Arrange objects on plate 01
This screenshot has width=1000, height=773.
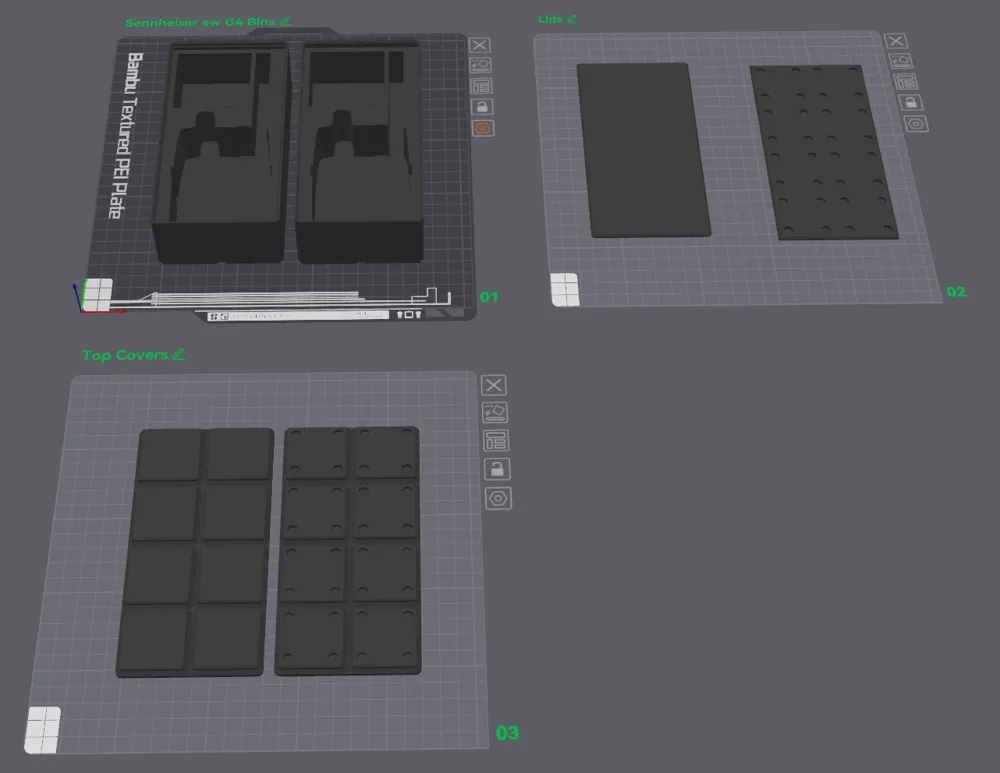(482, 86)
